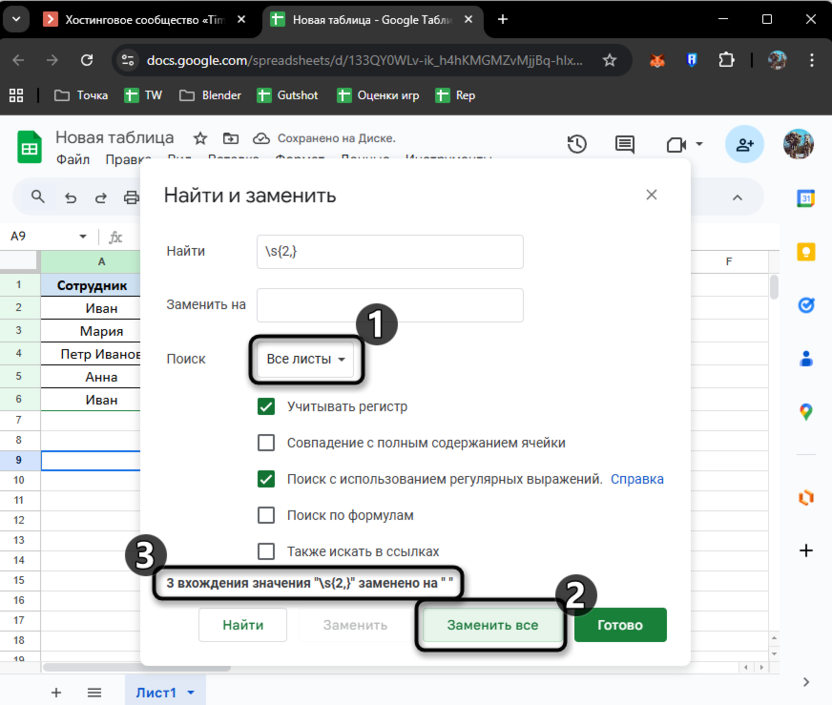832x705 pixels.
Task: Enable Совпадение с полным содержанием ячейки
Action: [x=266, y=443]
